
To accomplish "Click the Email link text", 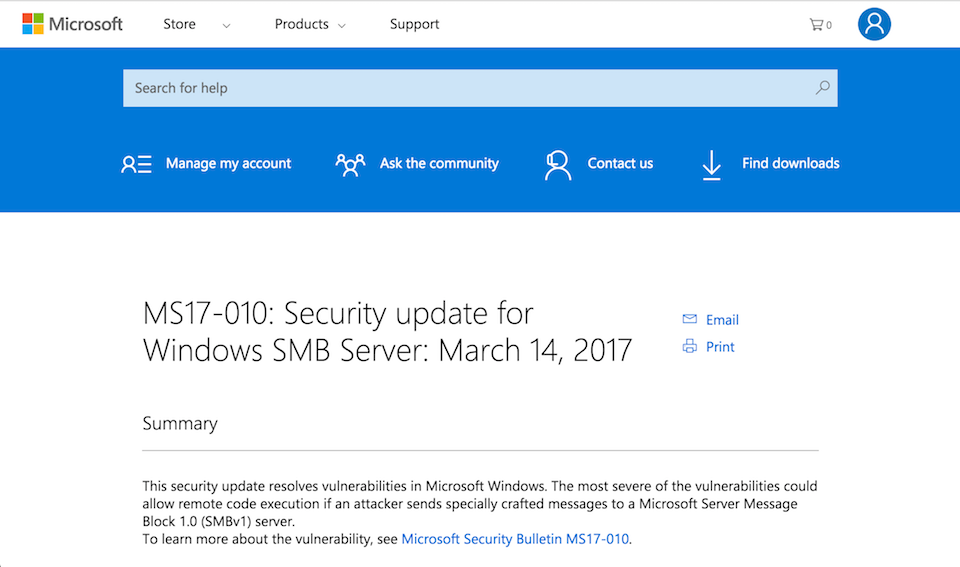I will tap(722, 320).
